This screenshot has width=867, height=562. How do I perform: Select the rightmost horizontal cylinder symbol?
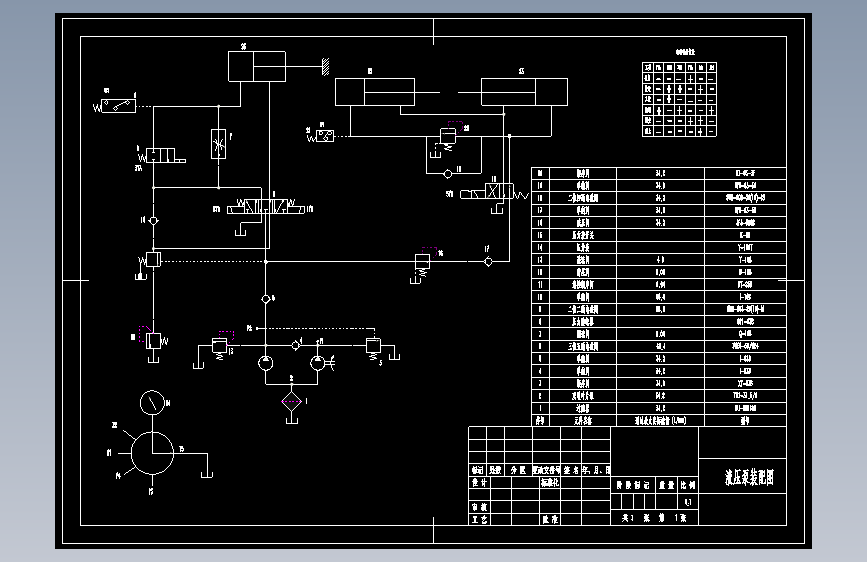524,92
